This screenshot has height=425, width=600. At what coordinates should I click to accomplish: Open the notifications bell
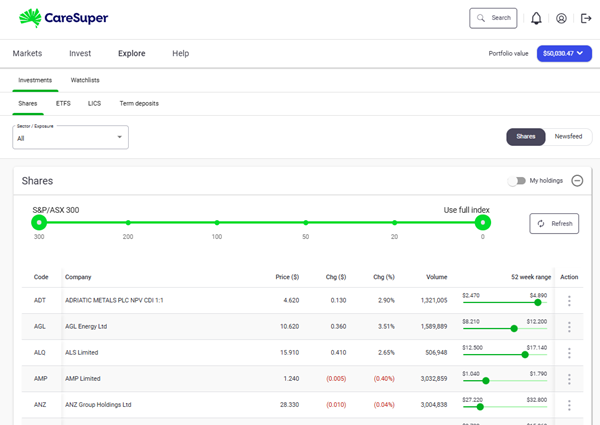coord(536,18)
